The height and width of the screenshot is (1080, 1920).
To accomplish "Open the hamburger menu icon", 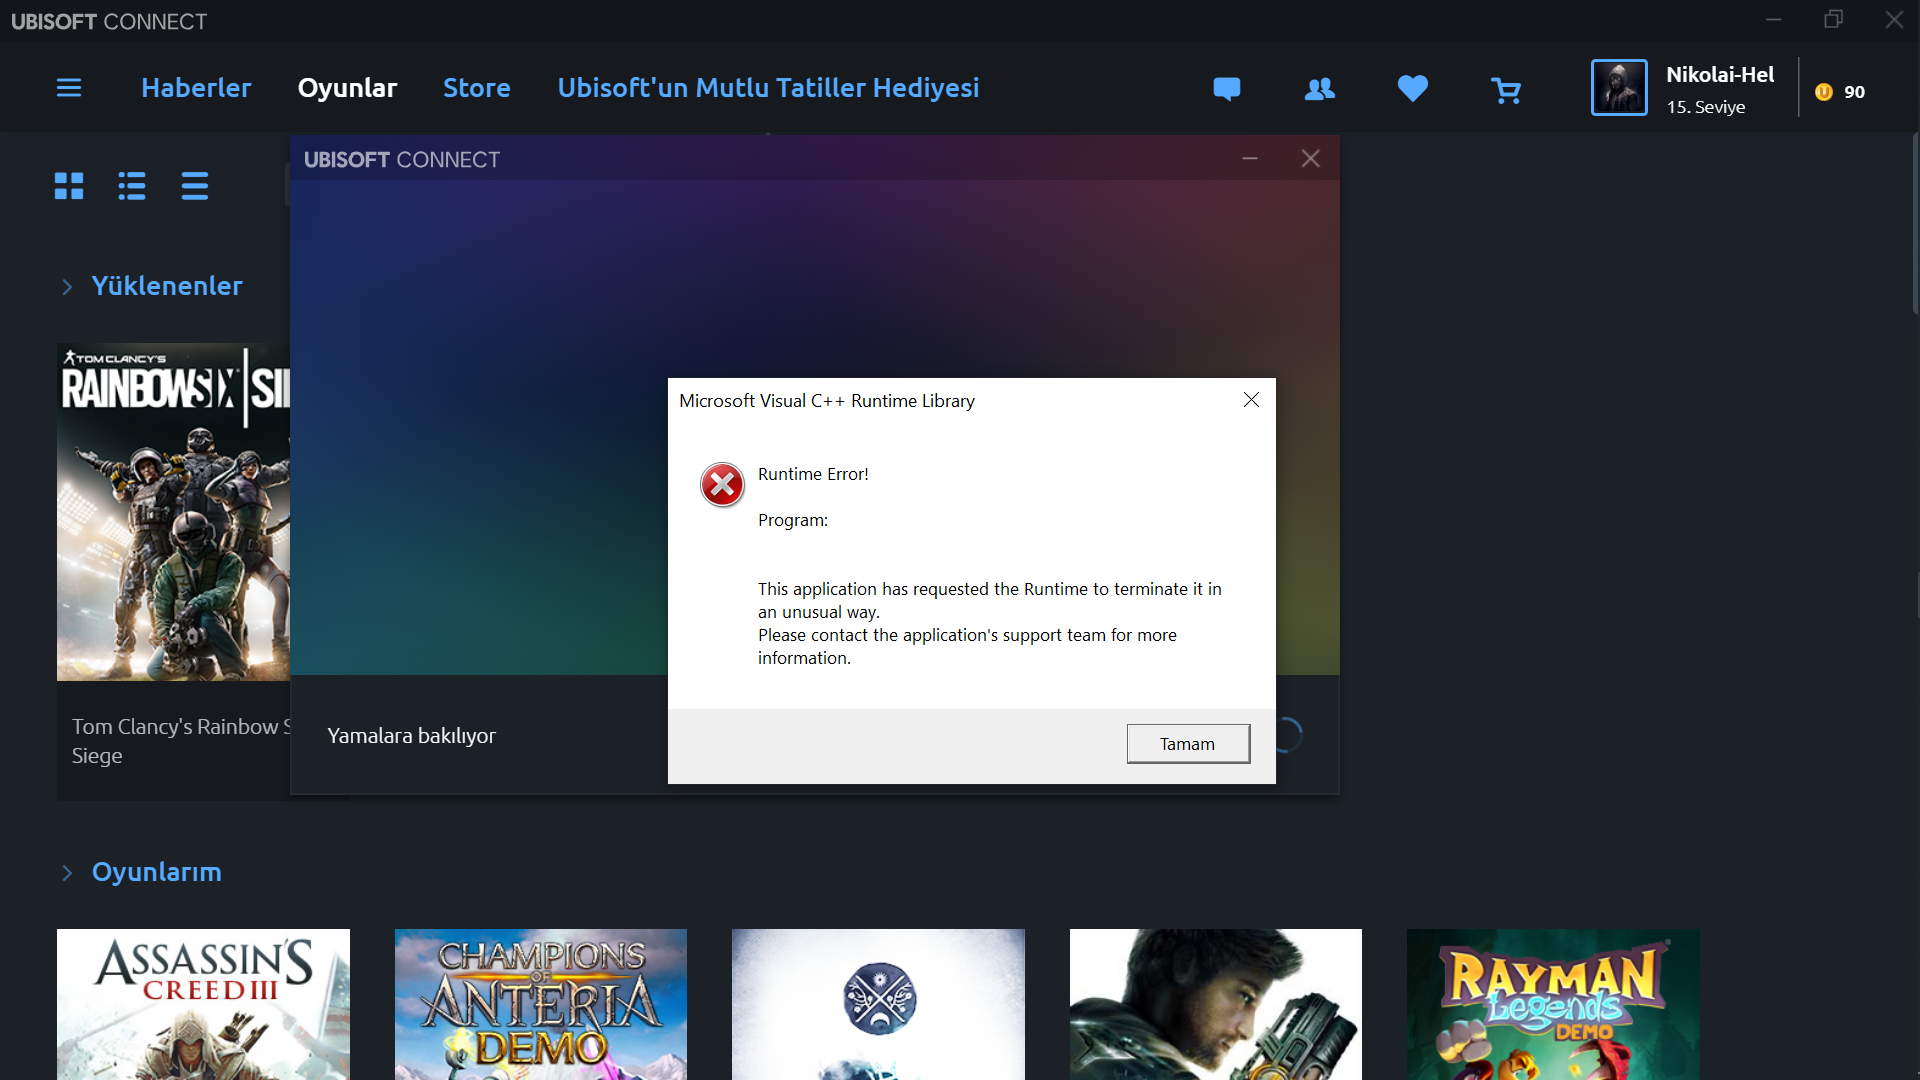I will click(69, 88).
